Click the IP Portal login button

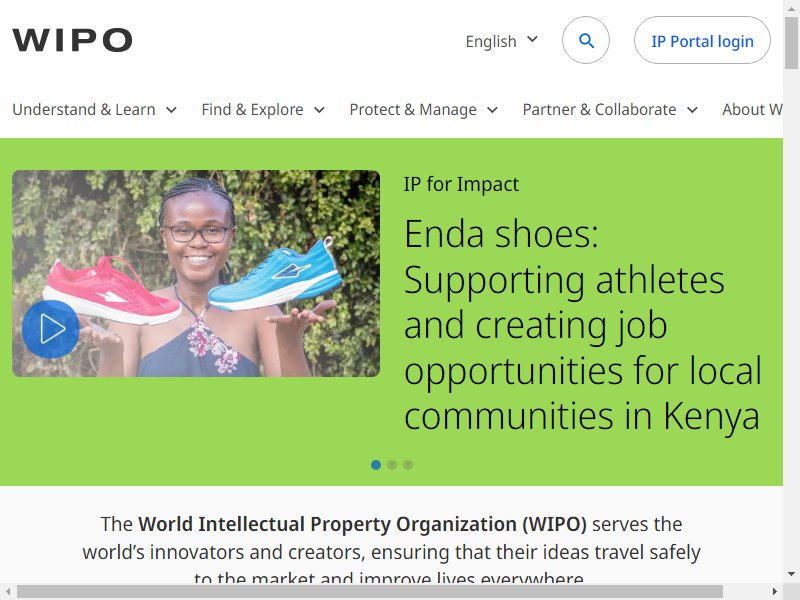(702, 41)
